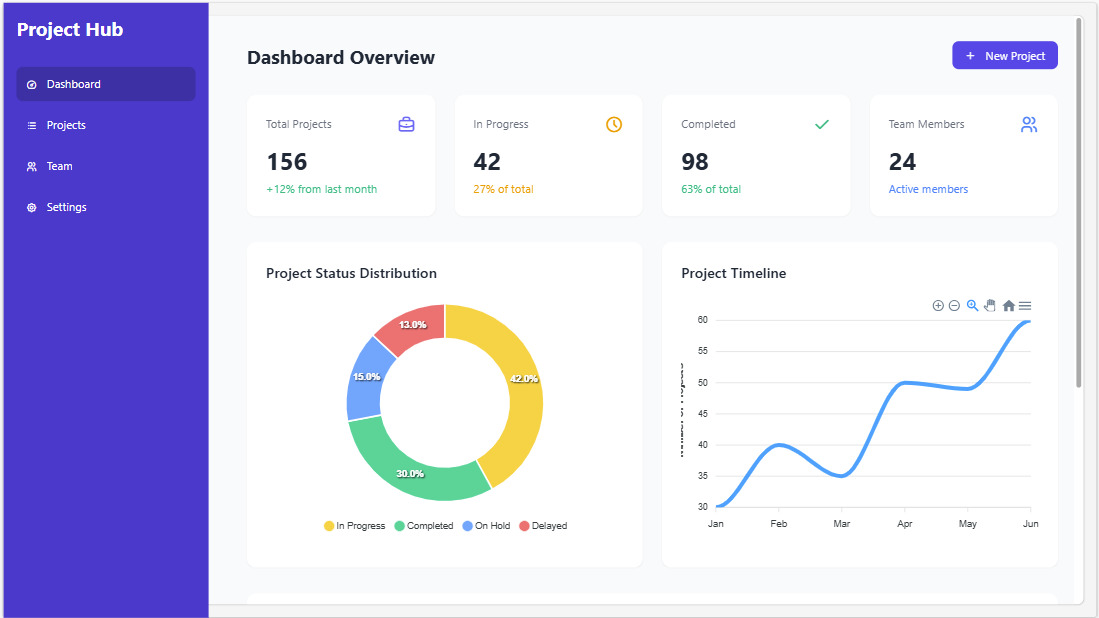The image size is (1099, 618).
Task: Click the zoom in icon on Project Timeline chart
Action: tap(938, 306)
